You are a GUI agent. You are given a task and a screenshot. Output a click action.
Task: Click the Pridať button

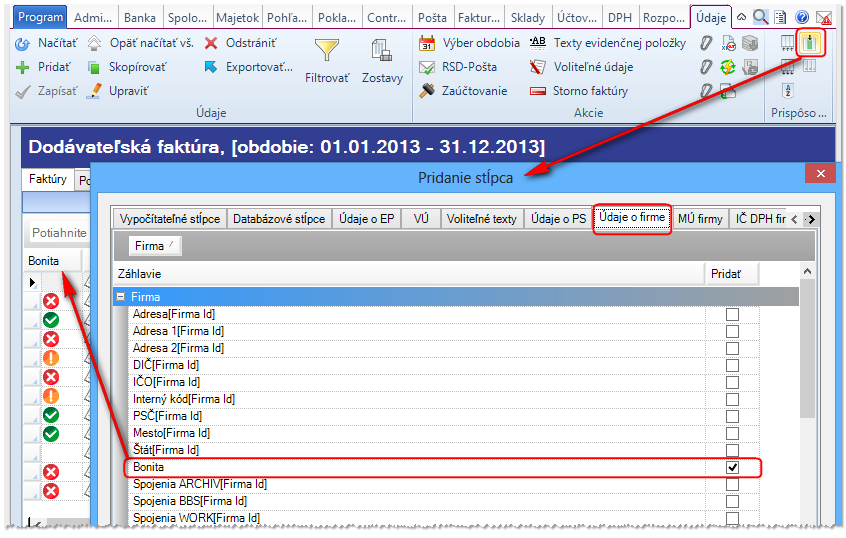click(x=44, y=67)
